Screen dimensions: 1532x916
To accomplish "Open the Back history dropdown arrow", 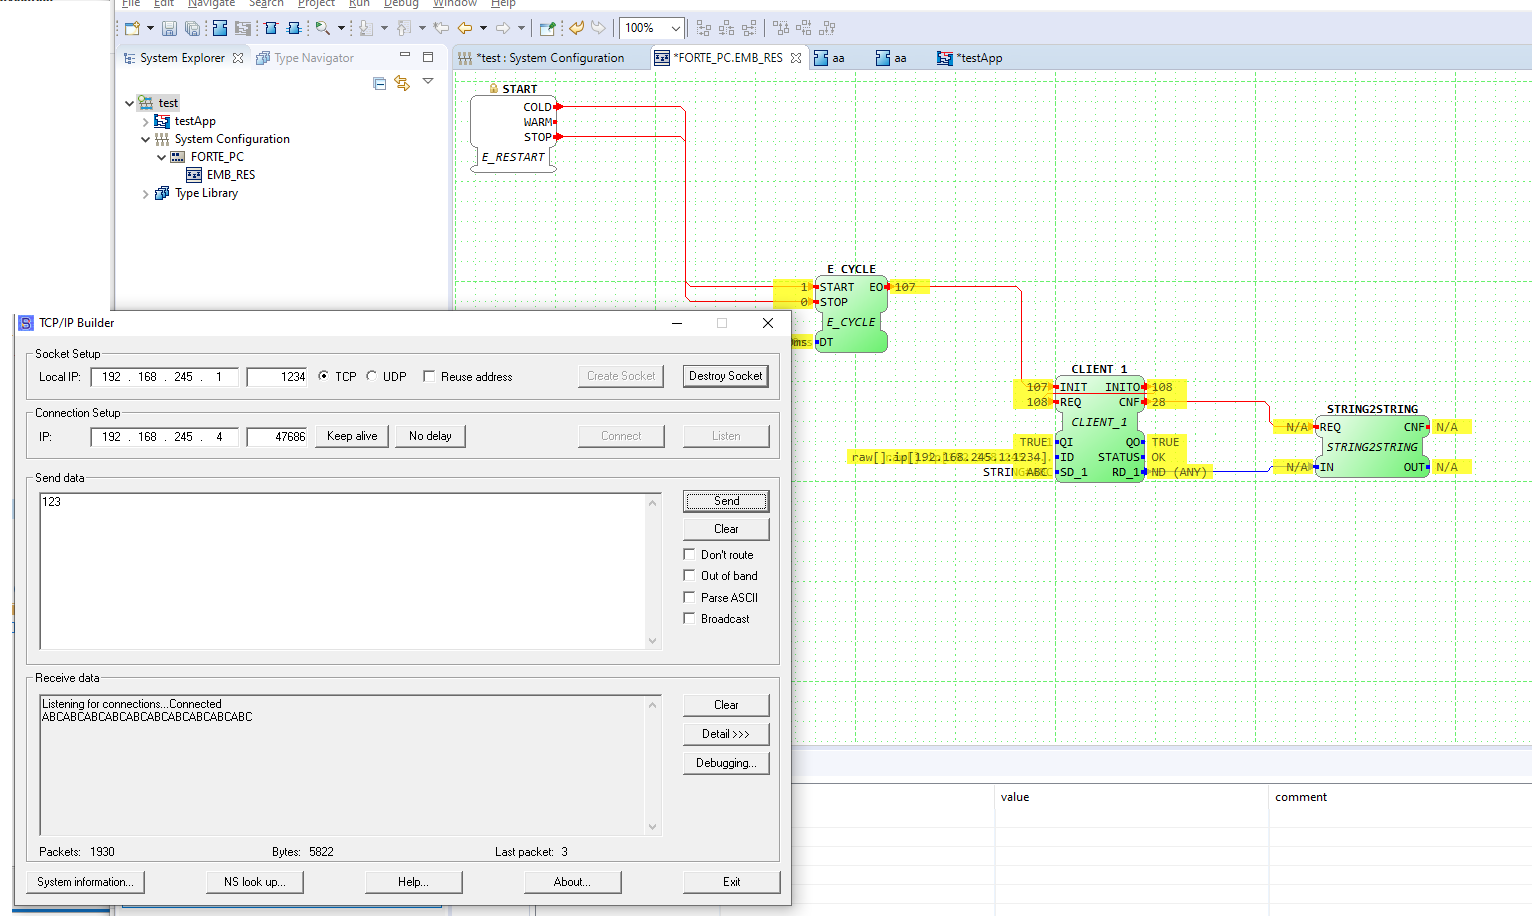I will 483,28.
